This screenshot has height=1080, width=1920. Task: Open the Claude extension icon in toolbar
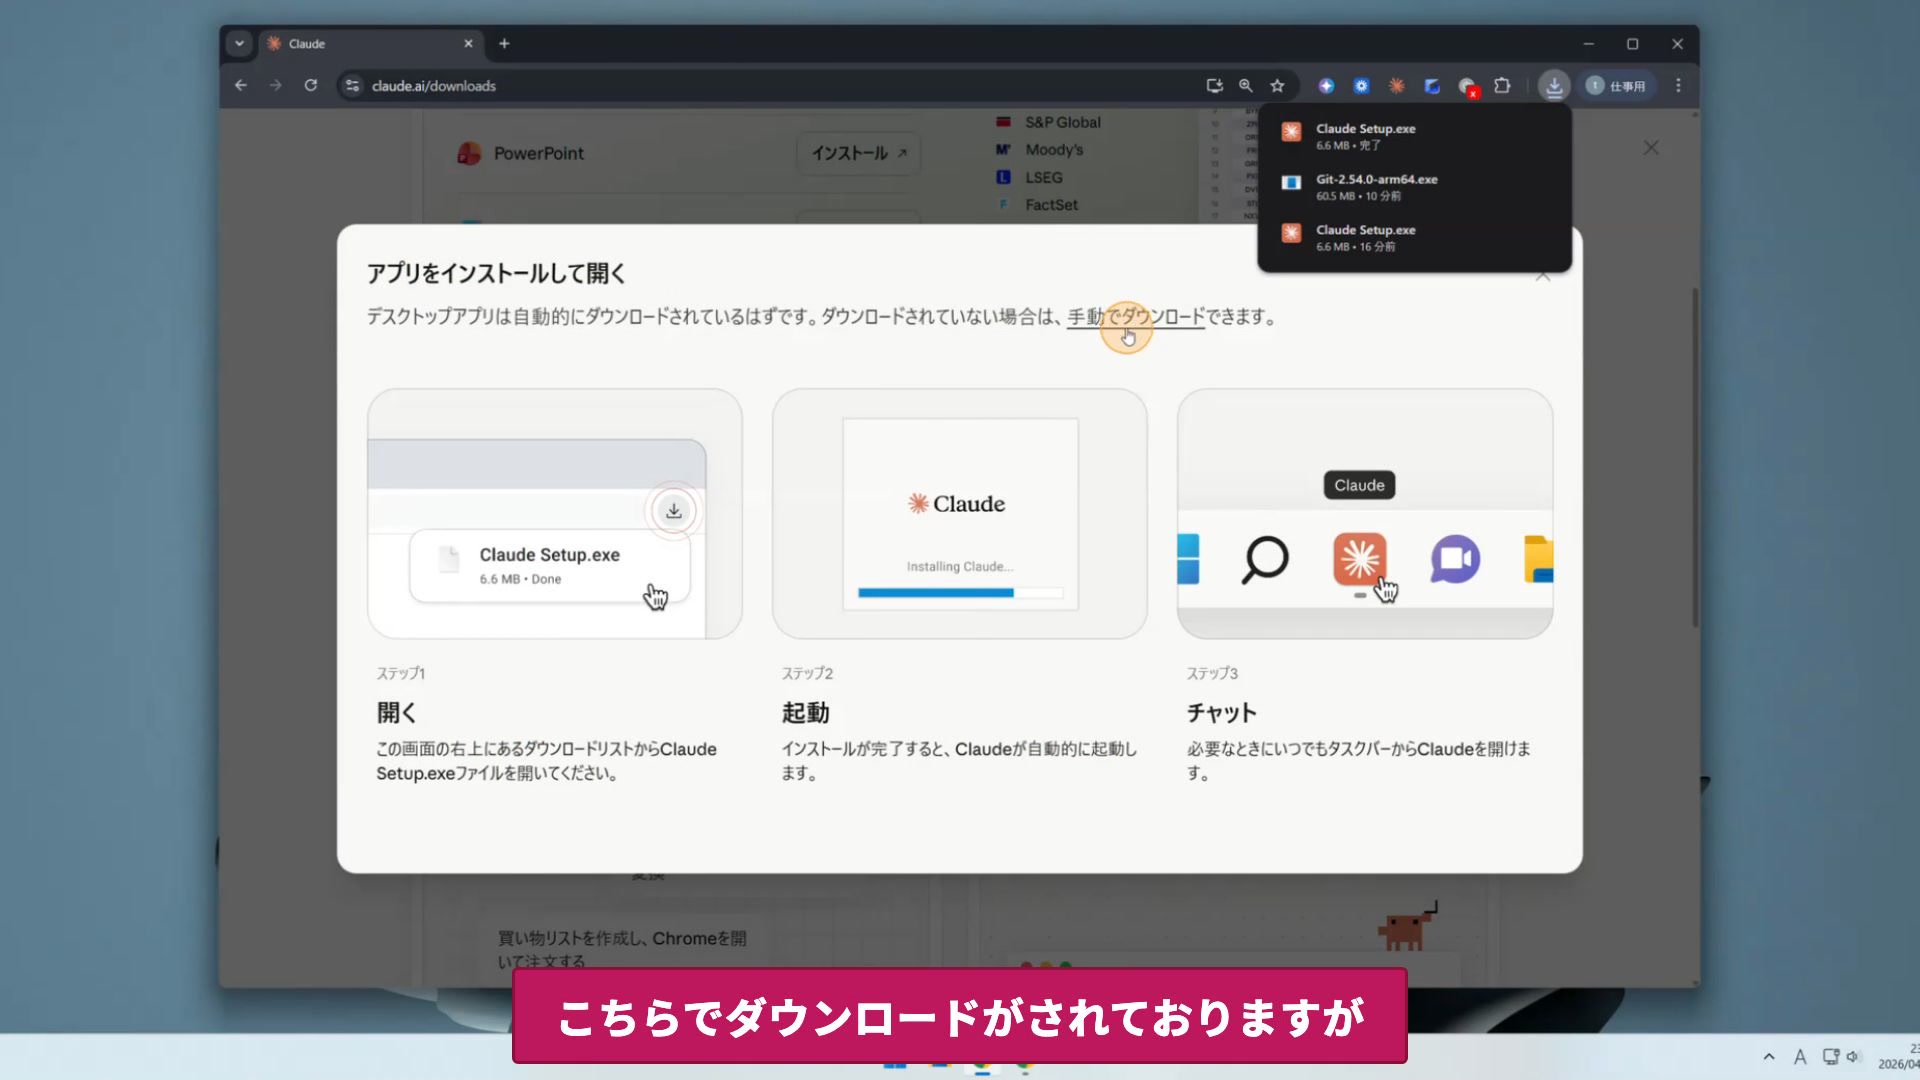tap(1397, 86)
